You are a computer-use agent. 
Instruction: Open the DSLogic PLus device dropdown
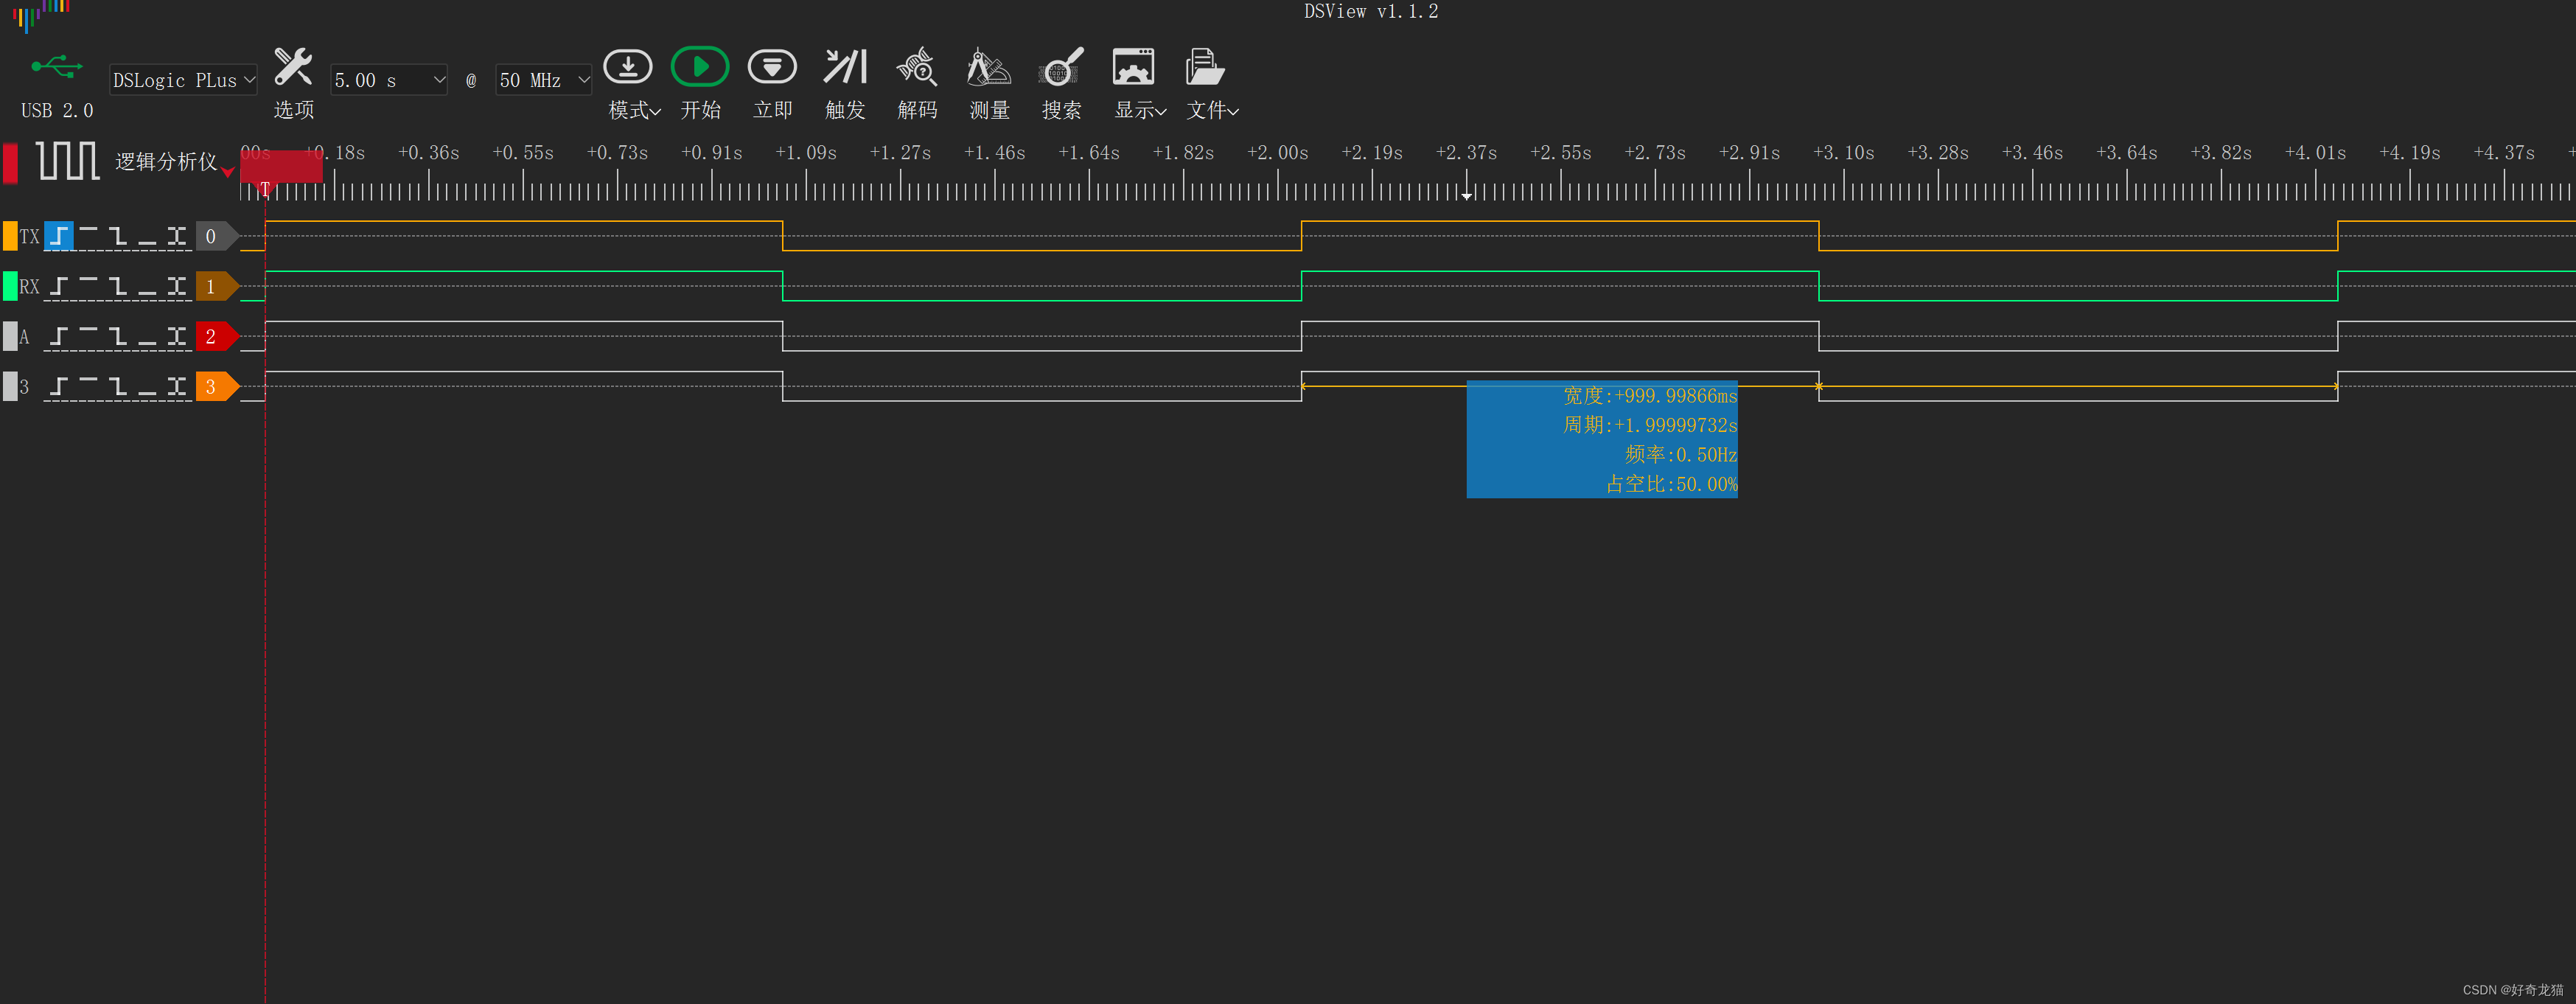183,80
